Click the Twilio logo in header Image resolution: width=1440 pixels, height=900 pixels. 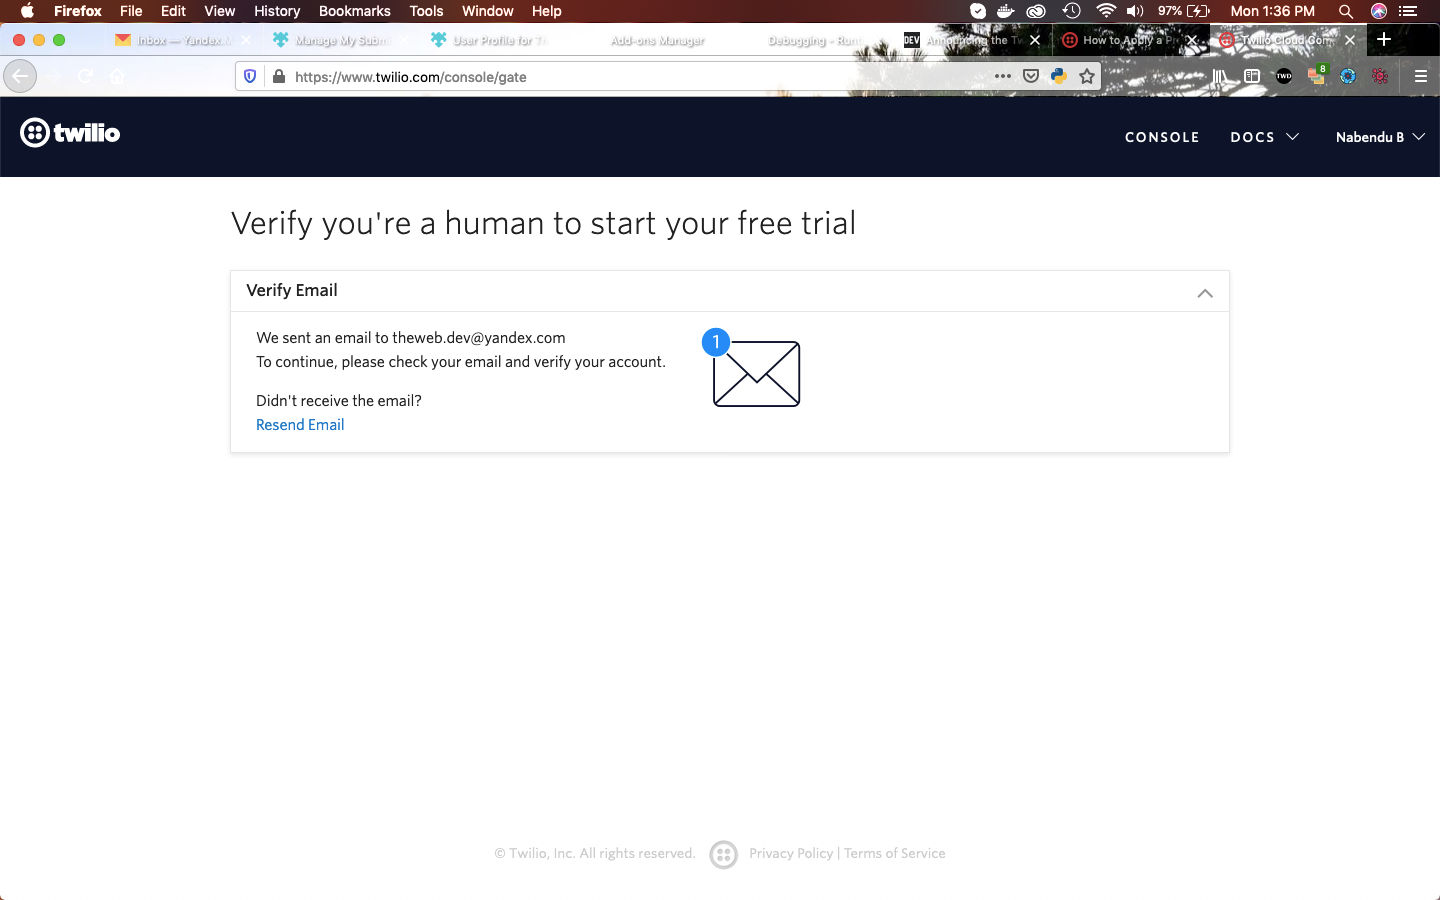[70, 133]
